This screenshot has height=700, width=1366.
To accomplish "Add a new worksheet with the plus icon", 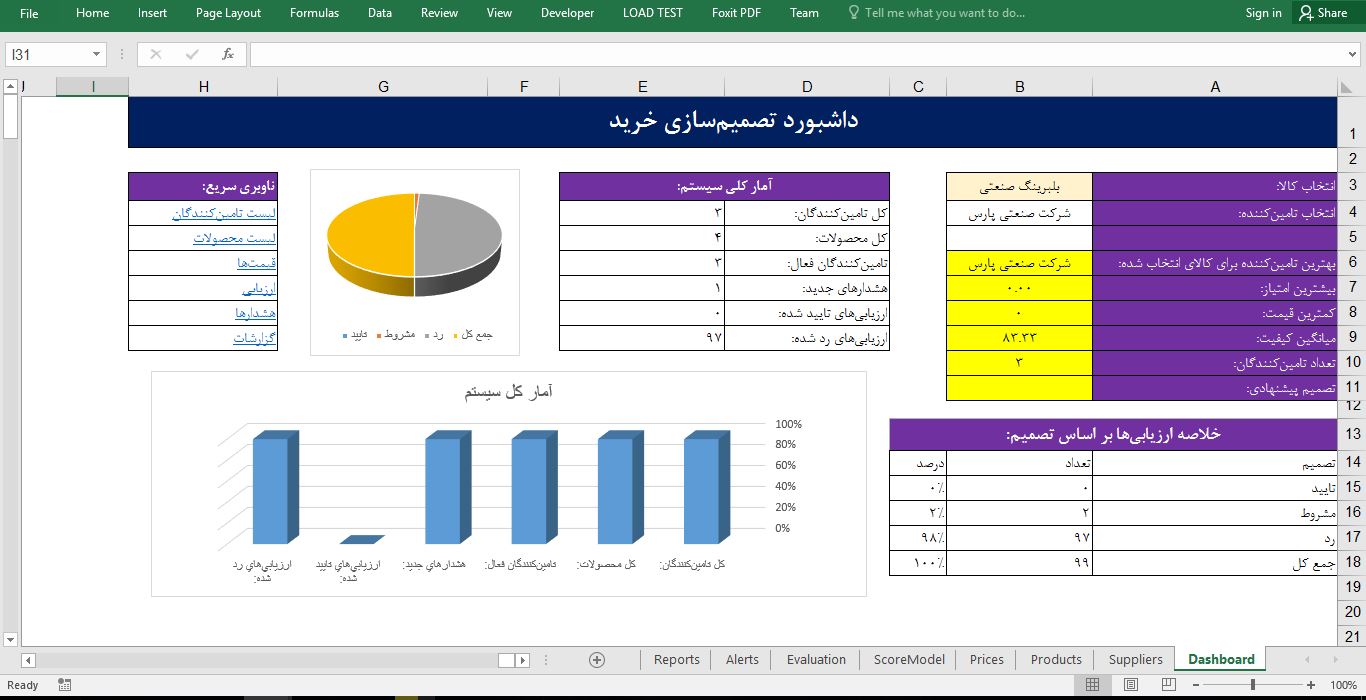I will 596,660.
